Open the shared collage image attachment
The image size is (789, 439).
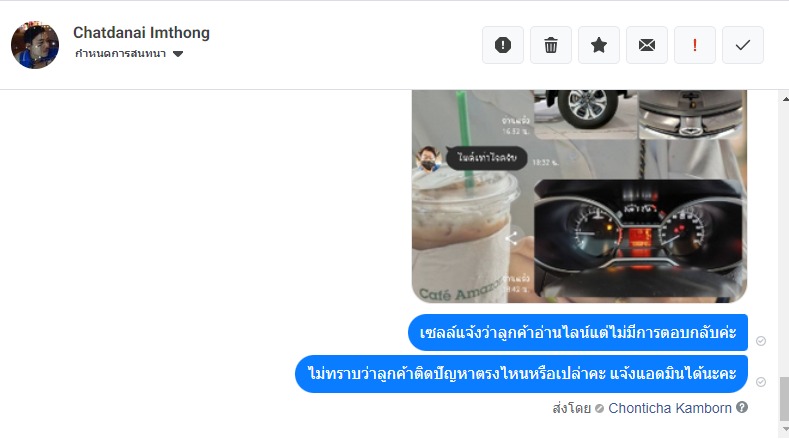579,196
